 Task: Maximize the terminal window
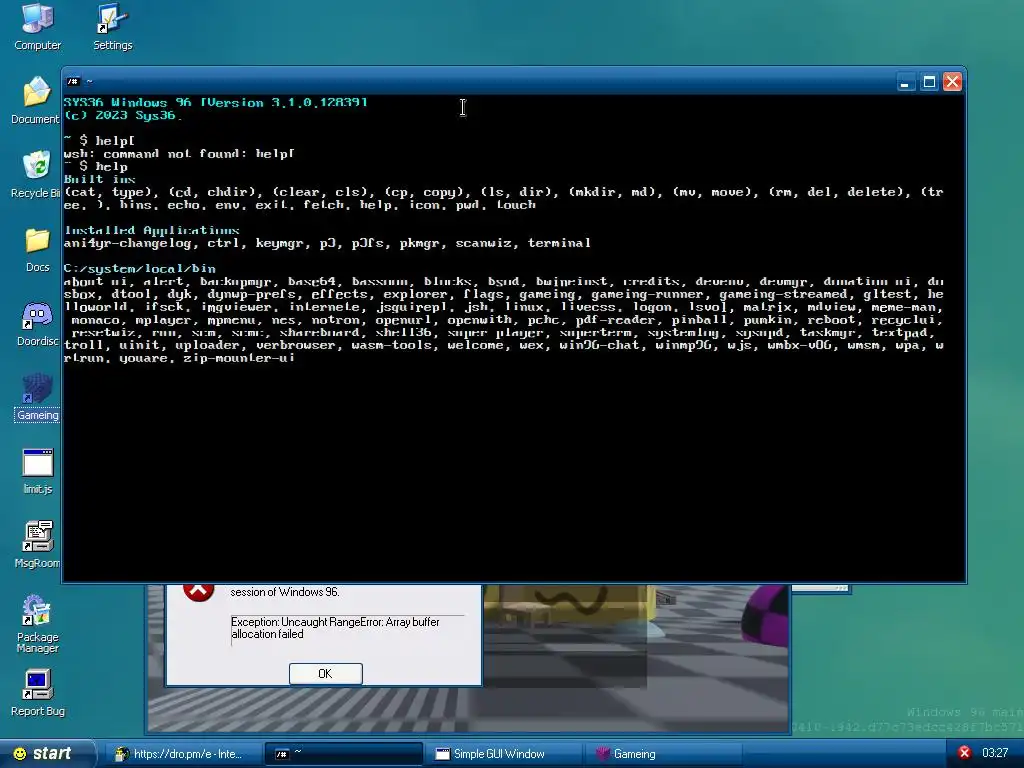tap(929, 82)
